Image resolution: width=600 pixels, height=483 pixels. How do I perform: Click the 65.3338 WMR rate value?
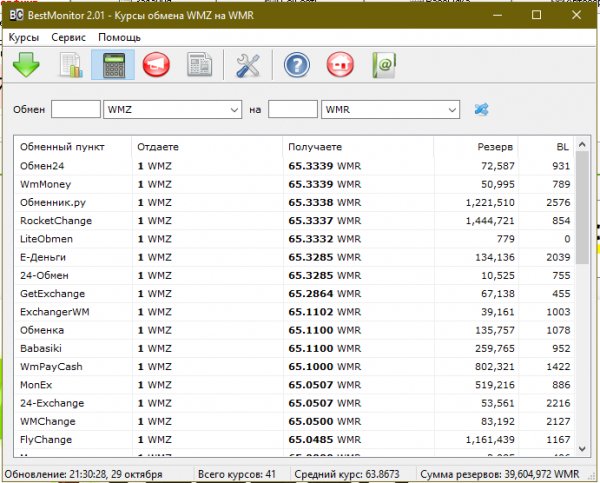click(x=324, y=202)
